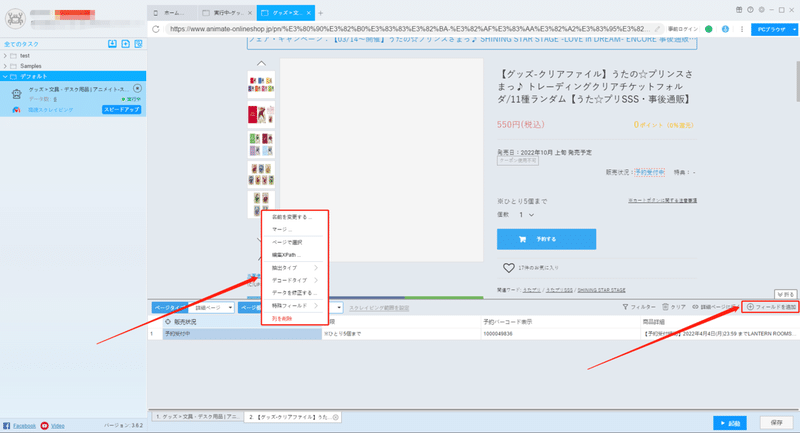Switch to bottom tab 1 グッズ>文具

click(196, 417)
